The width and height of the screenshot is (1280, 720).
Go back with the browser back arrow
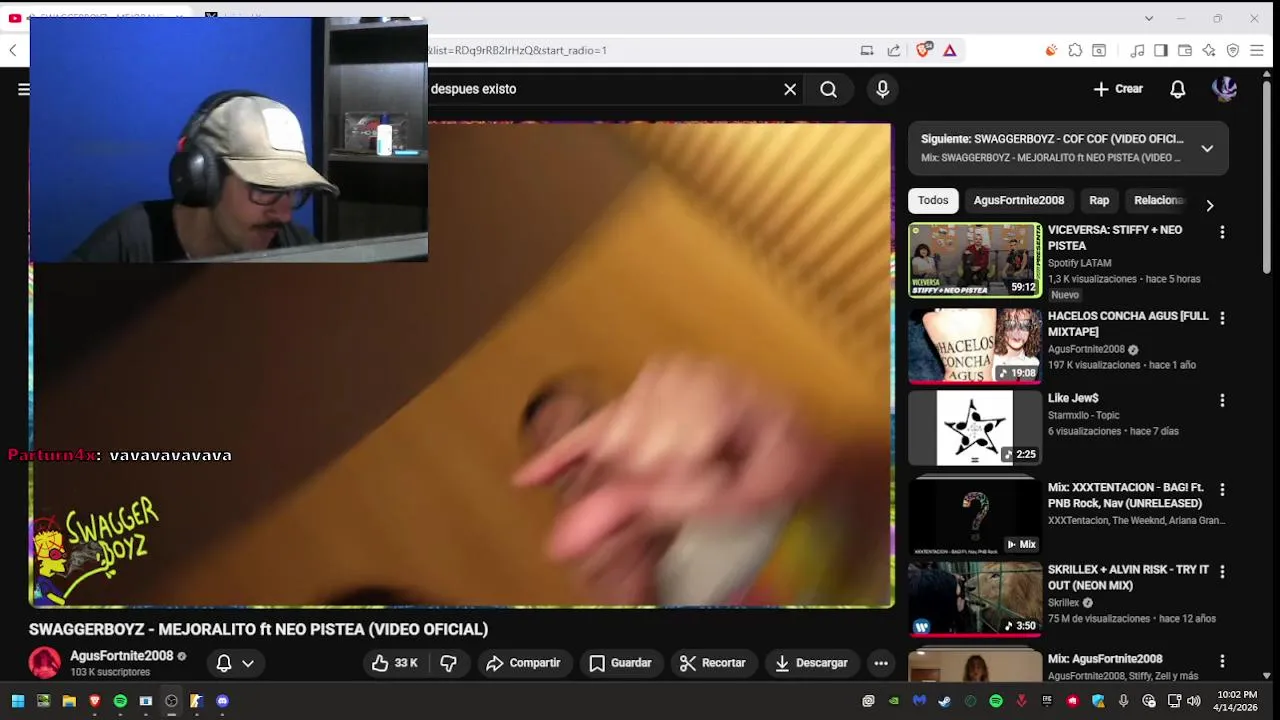[13, 50]
